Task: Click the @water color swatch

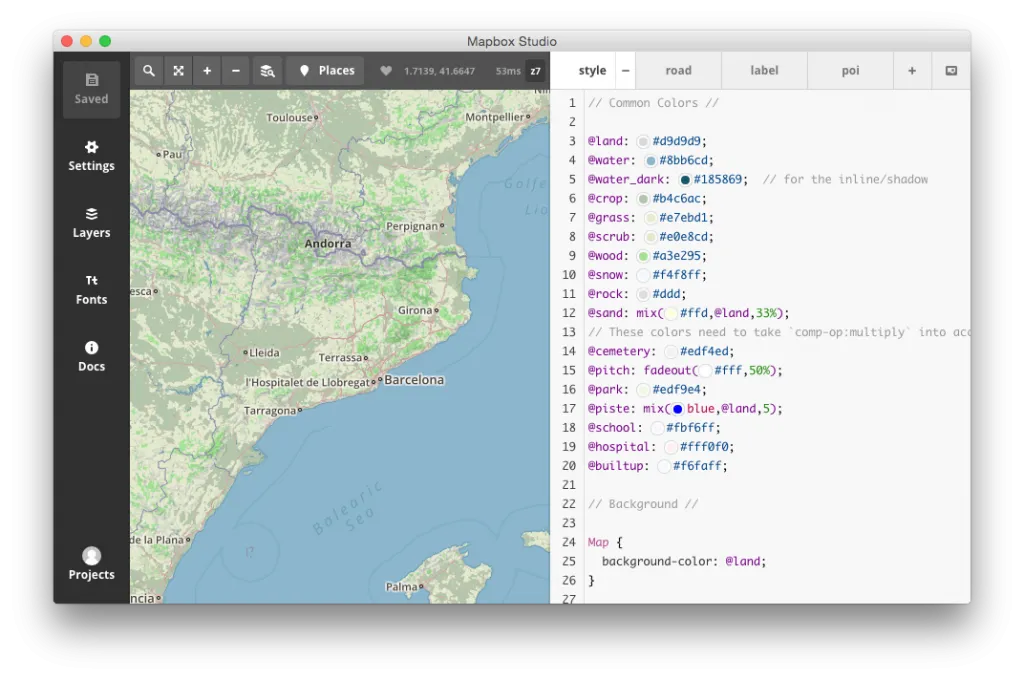Action: click(x=650, y=161)
